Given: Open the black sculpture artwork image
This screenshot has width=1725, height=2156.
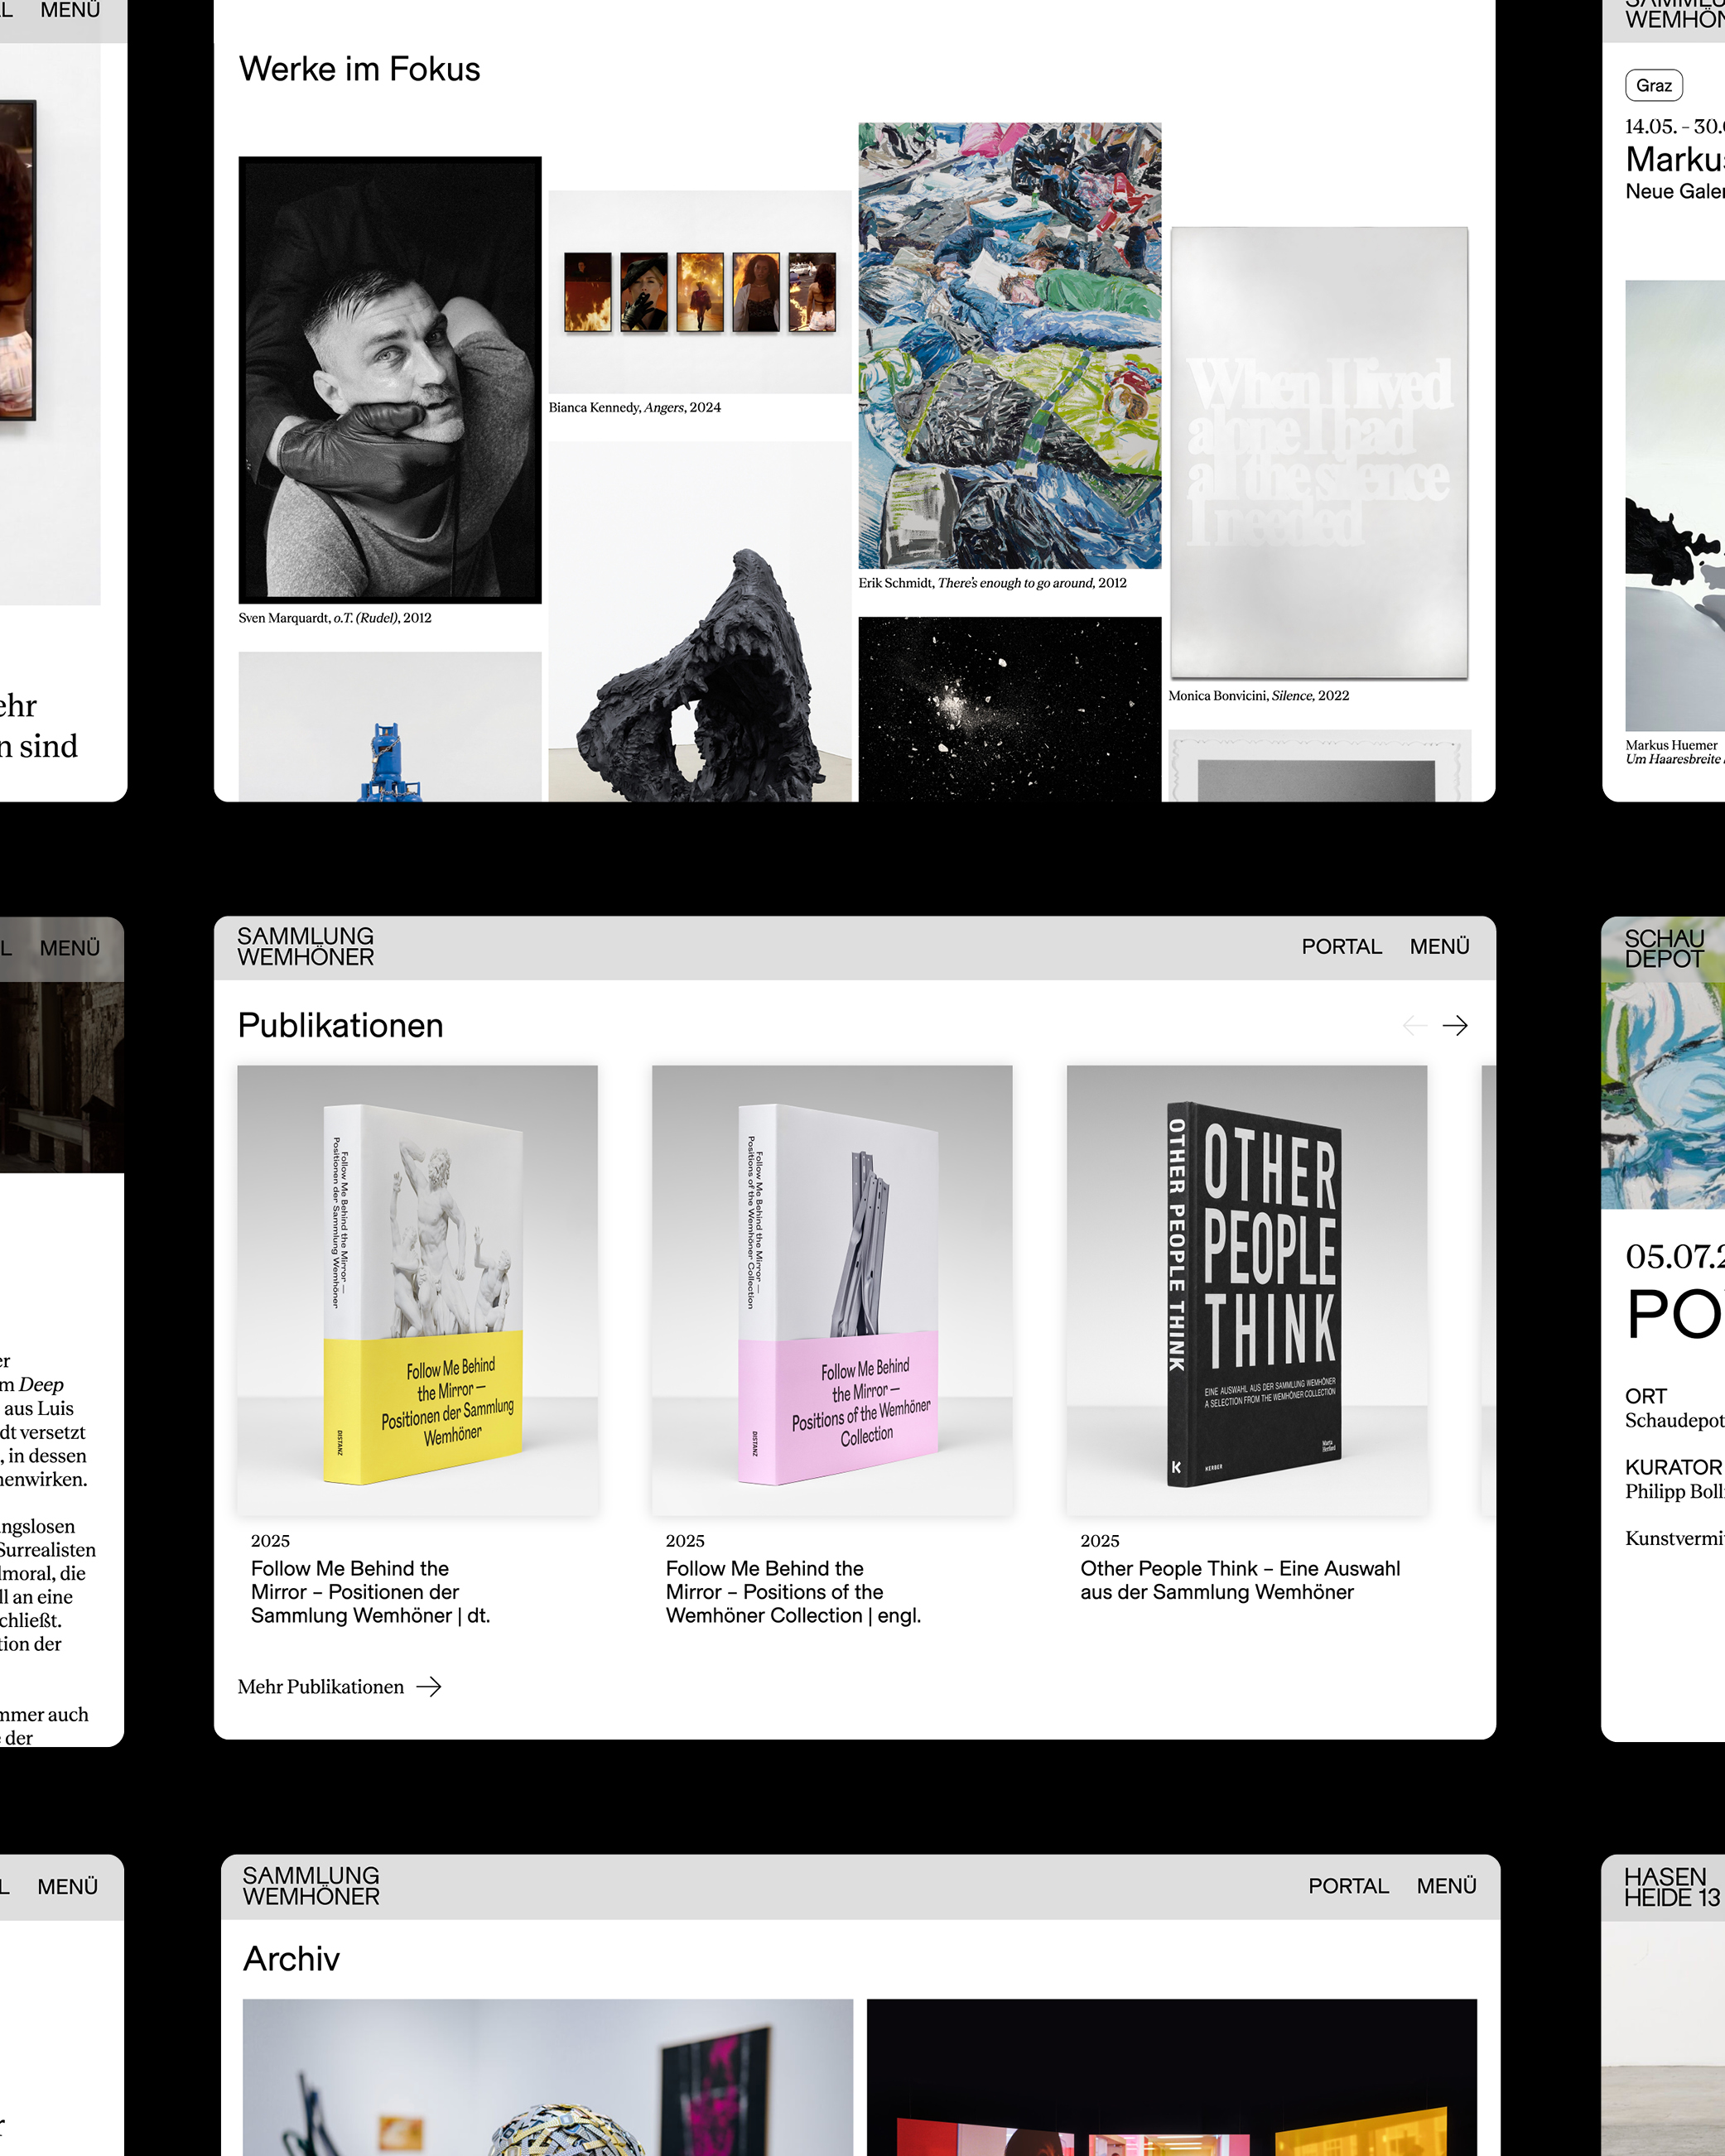Looking at the screenshot, I should point(700,621).
